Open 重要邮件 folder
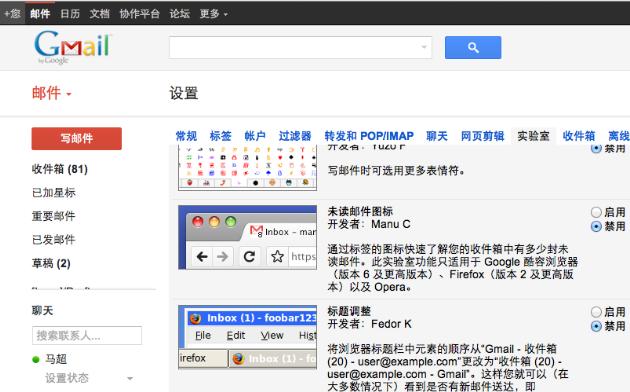Image resolution: width=630 pixels, height=392 pixels. coord(53,216)
